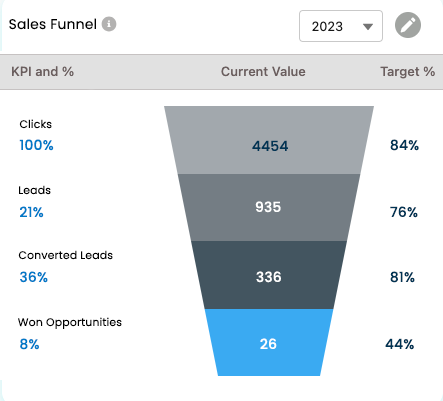
Task: Click the 84% target for Clicks
Action: [404, 145]
